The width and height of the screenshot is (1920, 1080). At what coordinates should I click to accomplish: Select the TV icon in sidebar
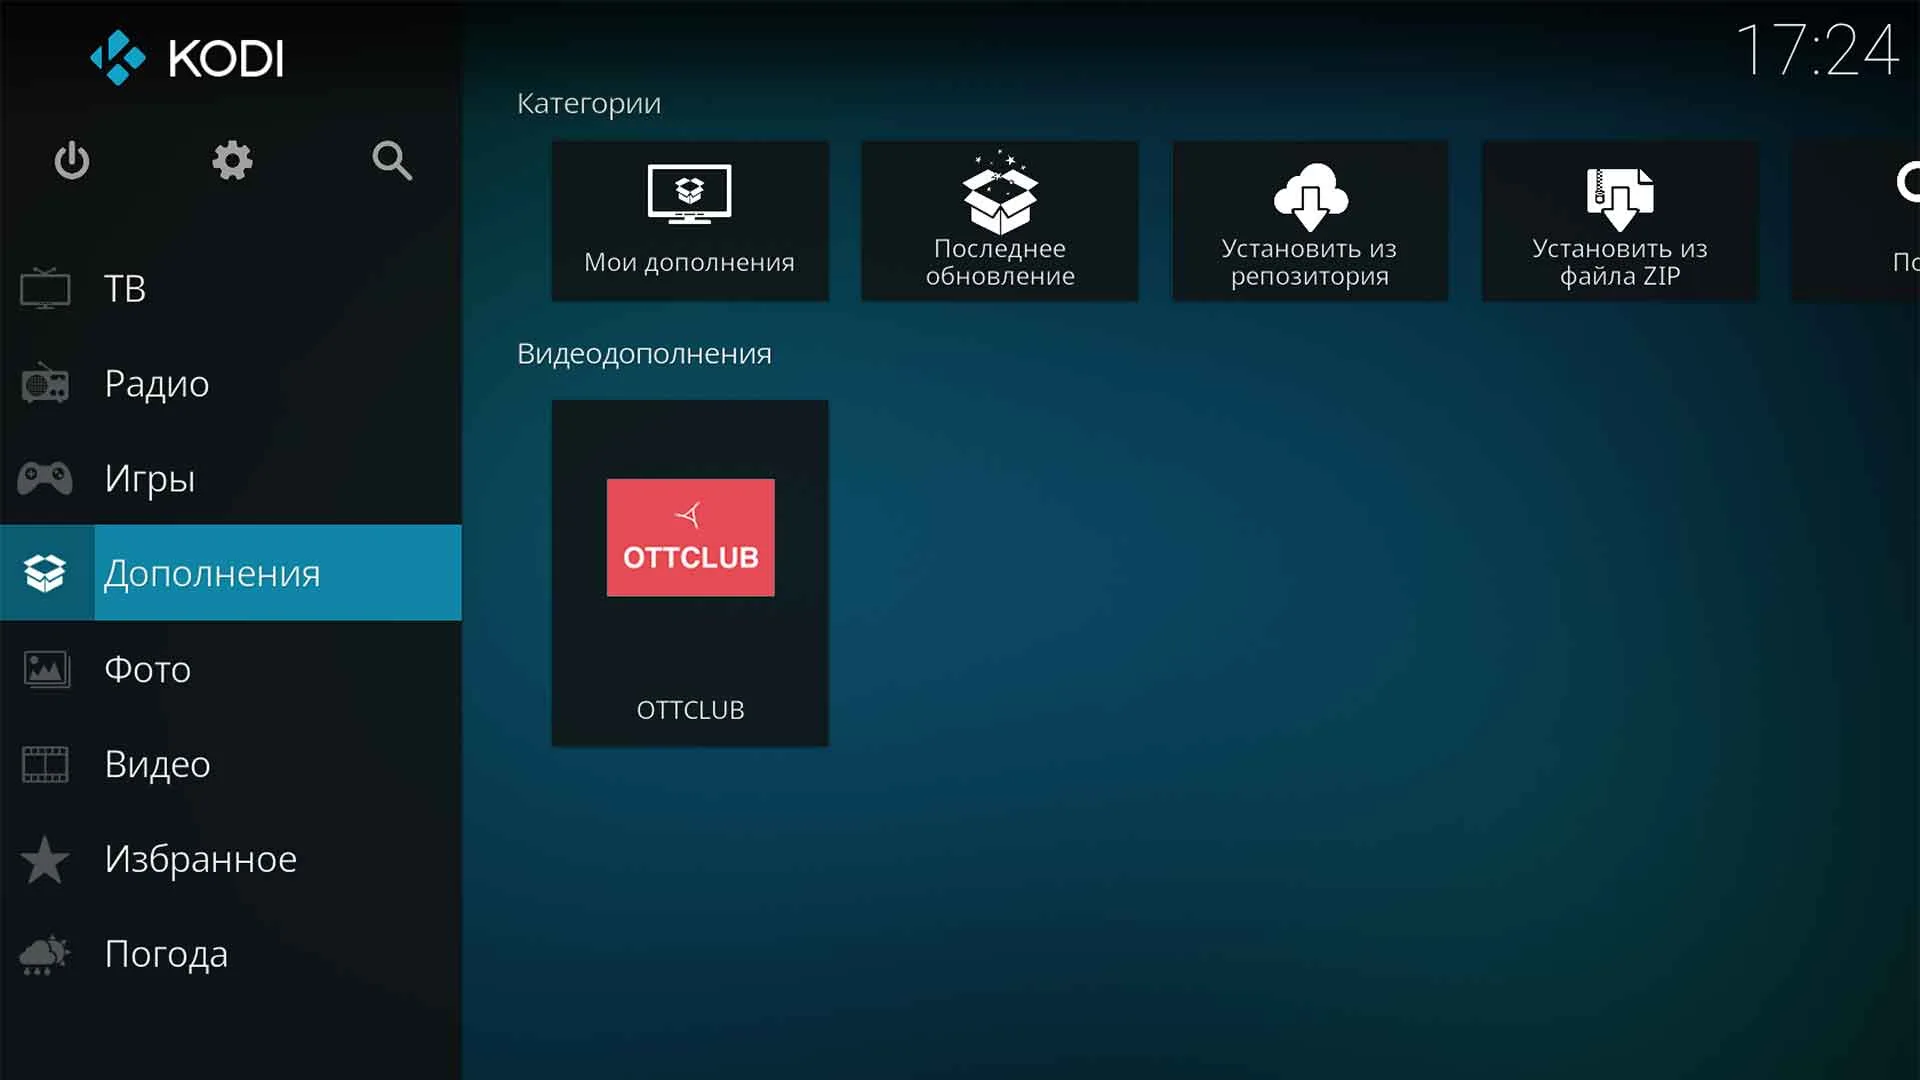(x=44, y=288)
